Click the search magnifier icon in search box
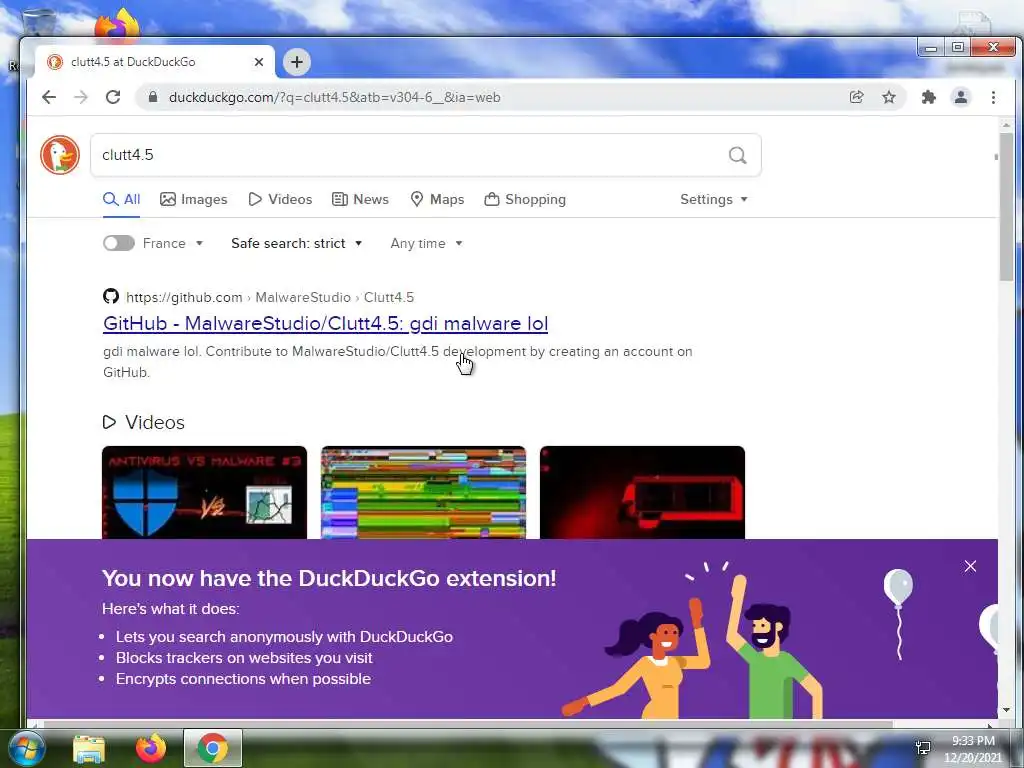The height and width of the screenshot is (768, 1024). 737,155
